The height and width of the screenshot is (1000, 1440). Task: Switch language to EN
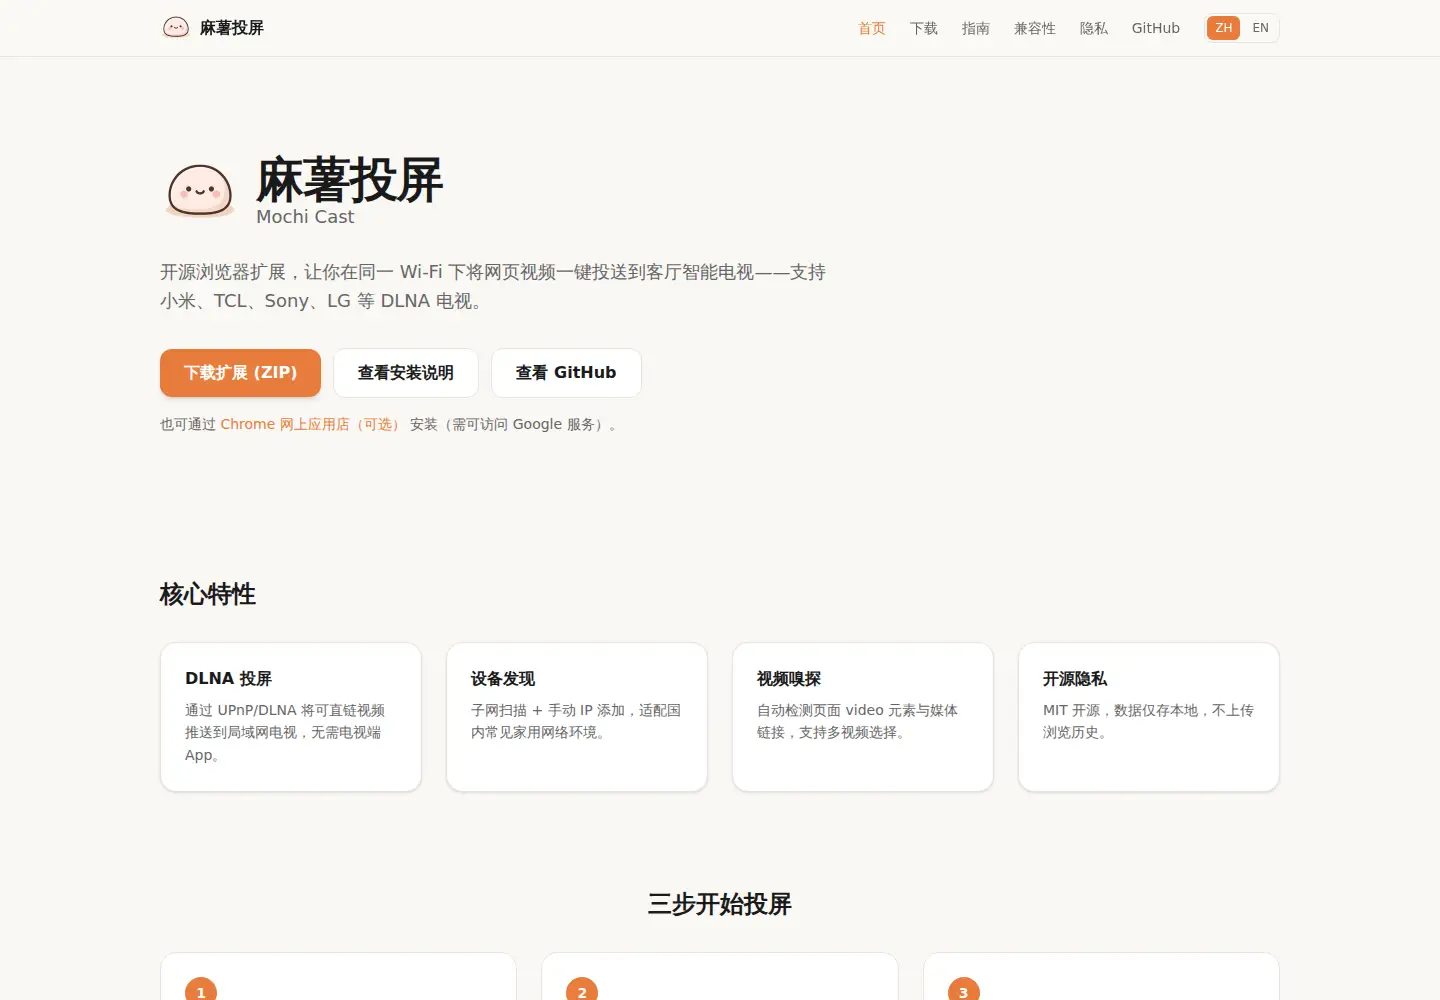tap(1260, 28)
